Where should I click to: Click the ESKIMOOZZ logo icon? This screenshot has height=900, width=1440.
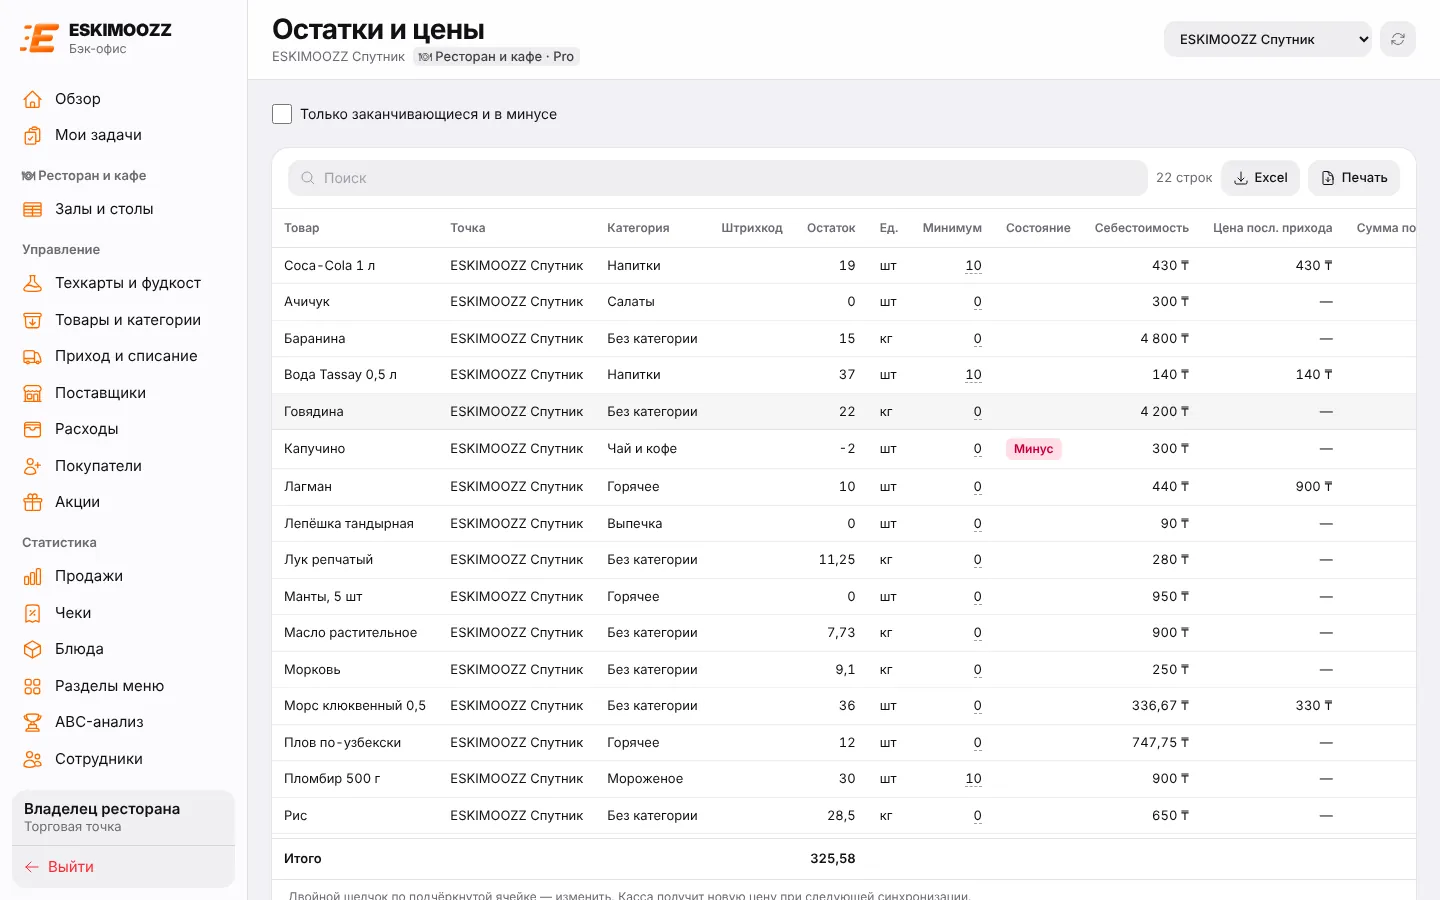(39, 38)
